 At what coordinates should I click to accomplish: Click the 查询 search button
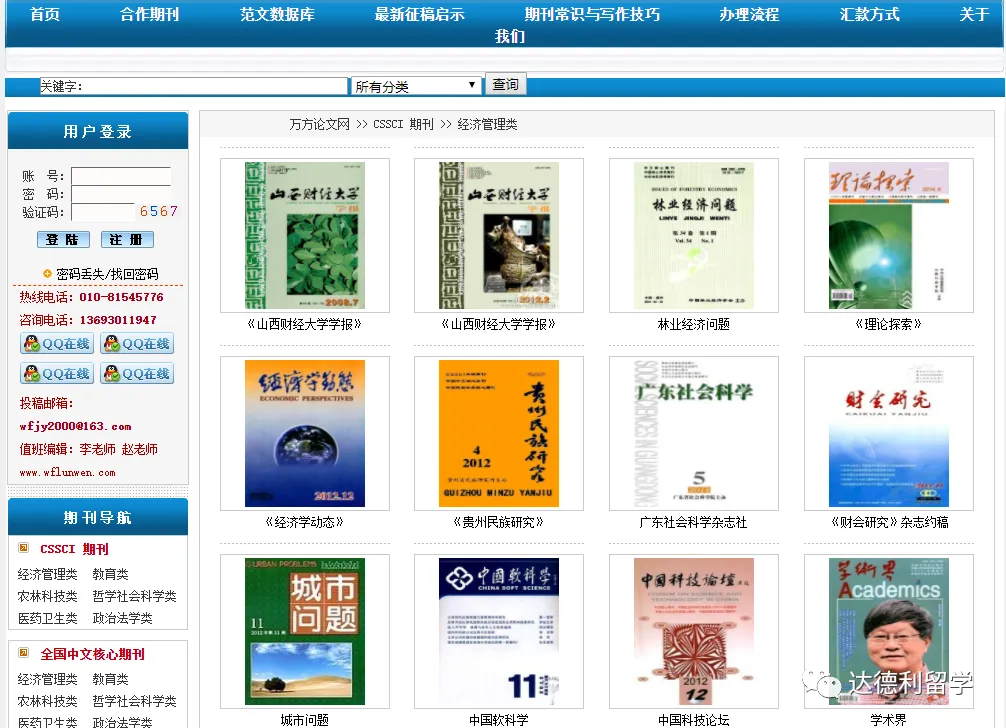(x=506, y=85)
